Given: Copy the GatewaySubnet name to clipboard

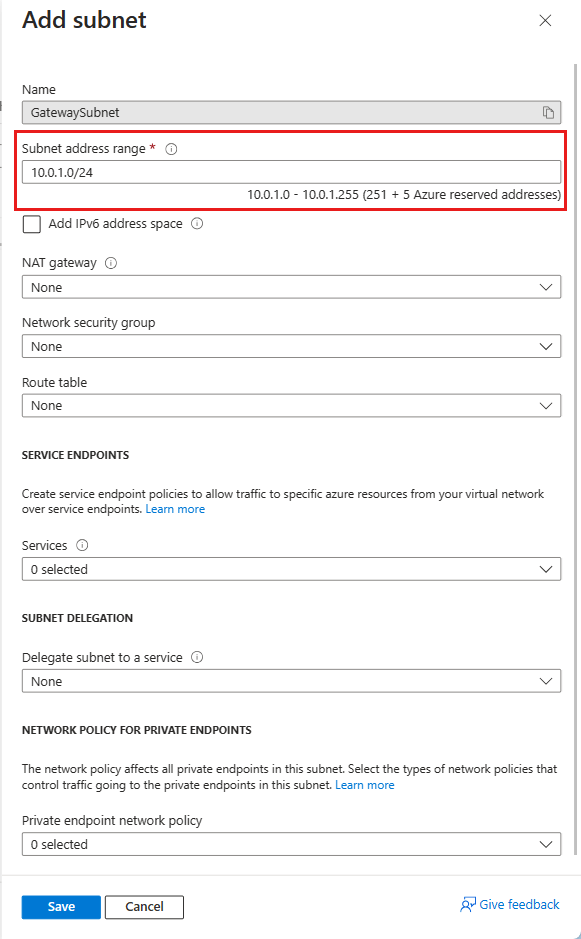Looking at the screenshot, I should pos(548,113).
